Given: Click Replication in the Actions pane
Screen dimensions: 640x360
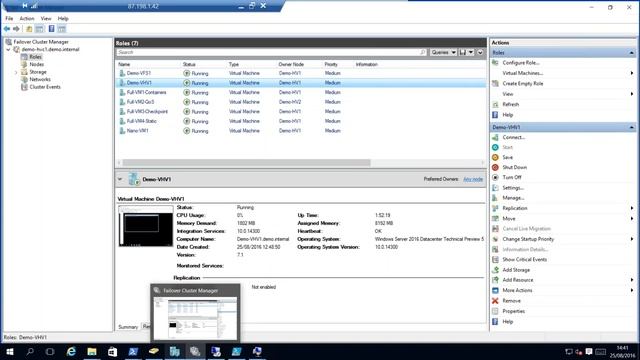Looking at the screenshot, I should pos(515,208).
